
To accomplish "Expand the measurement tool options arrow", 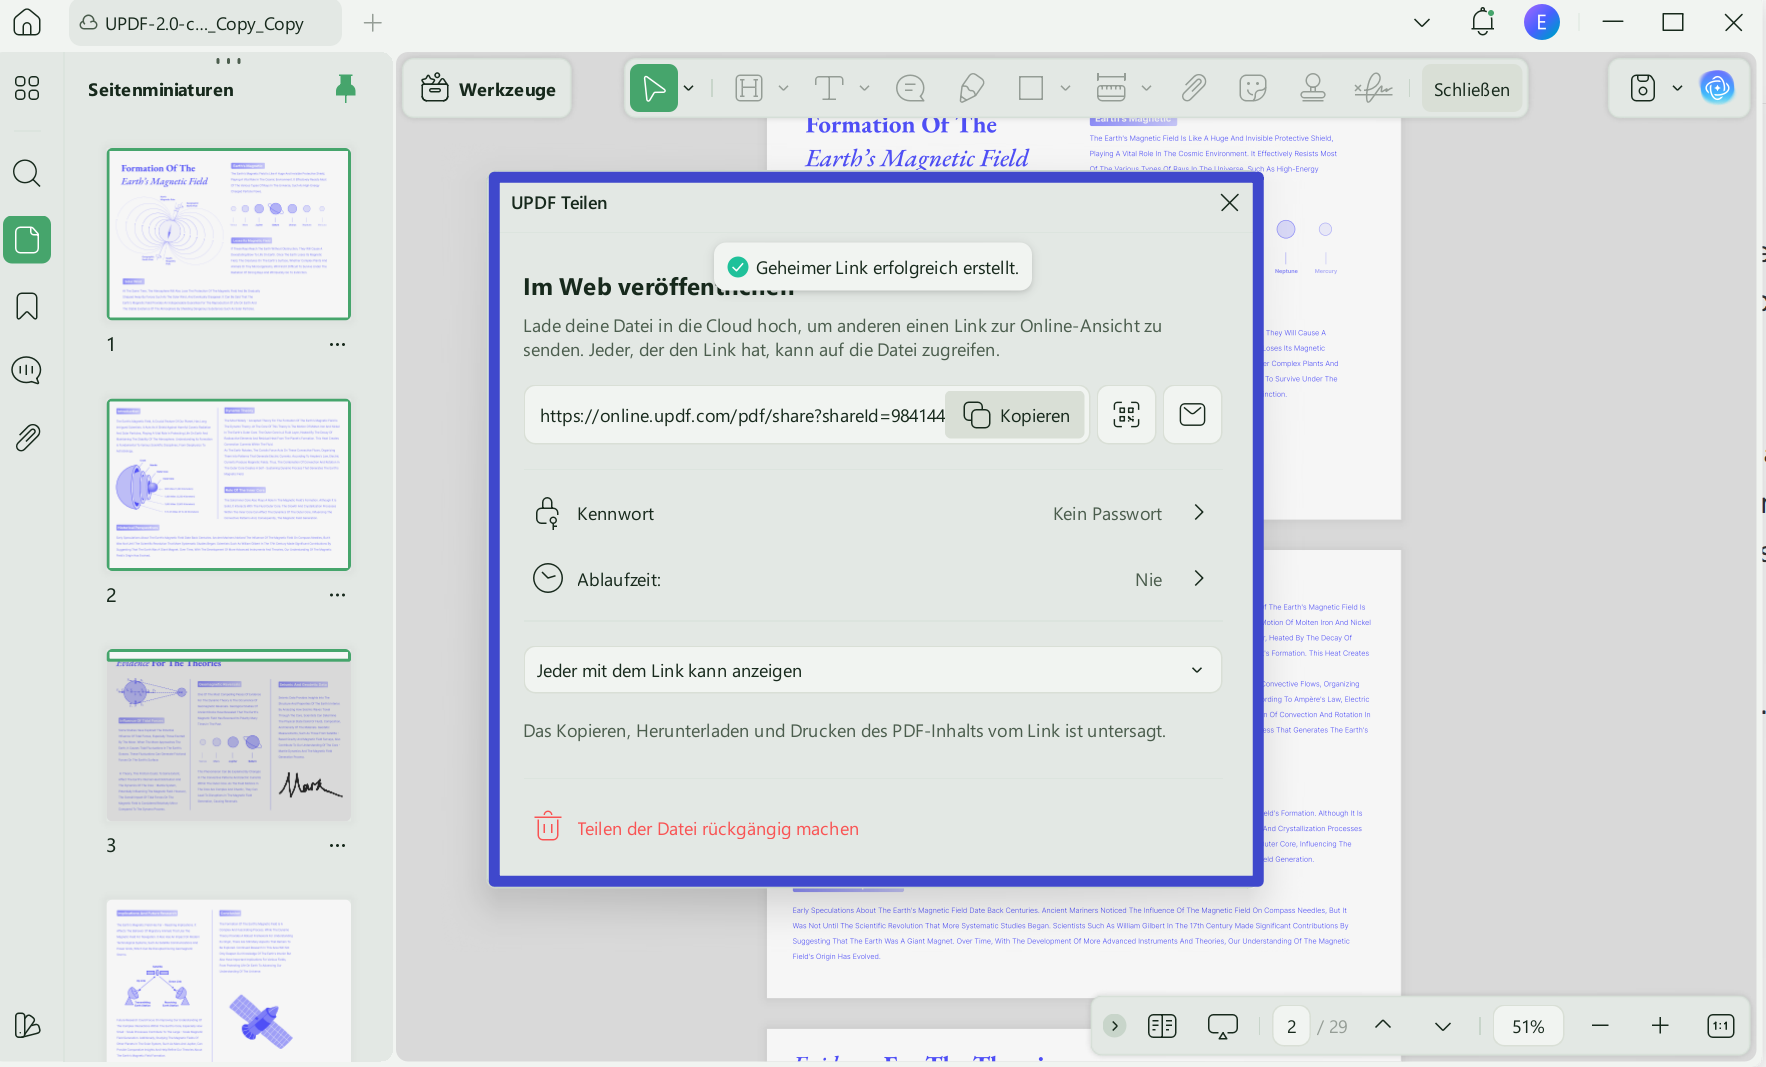I will 1146,89.
